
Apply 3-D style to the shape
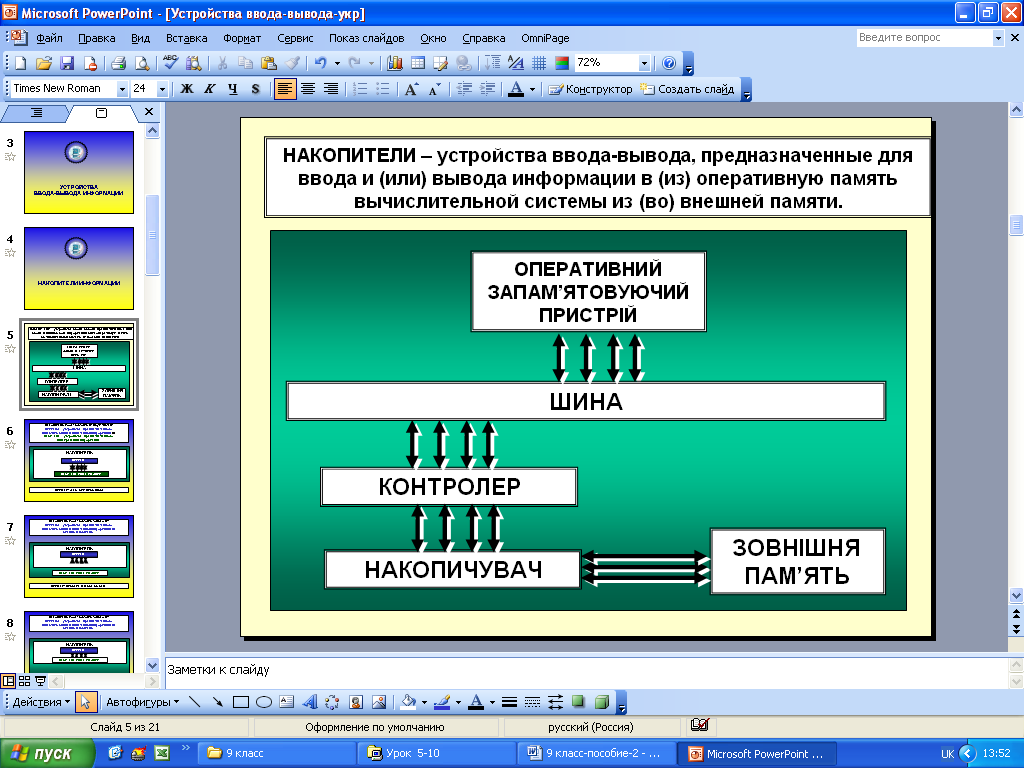(602, 702)
